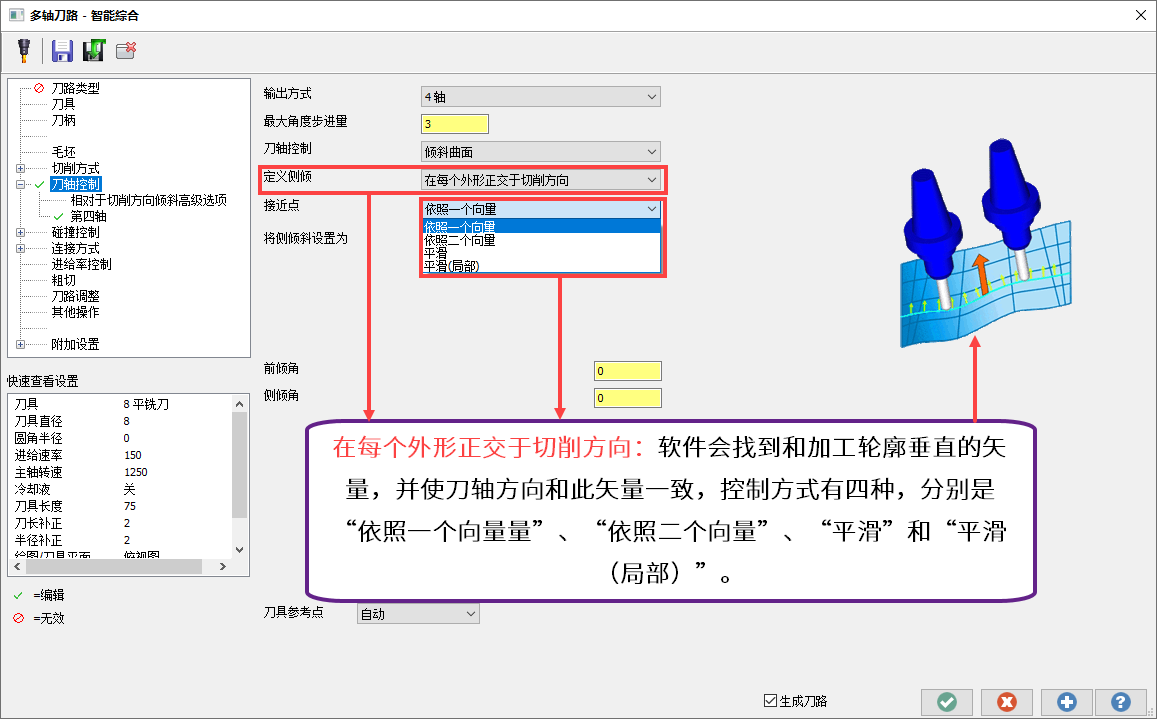This screenshot has width=1157, height=719.
Task: Select 刀柄 in the tree
Action: [x=63, y=120]
